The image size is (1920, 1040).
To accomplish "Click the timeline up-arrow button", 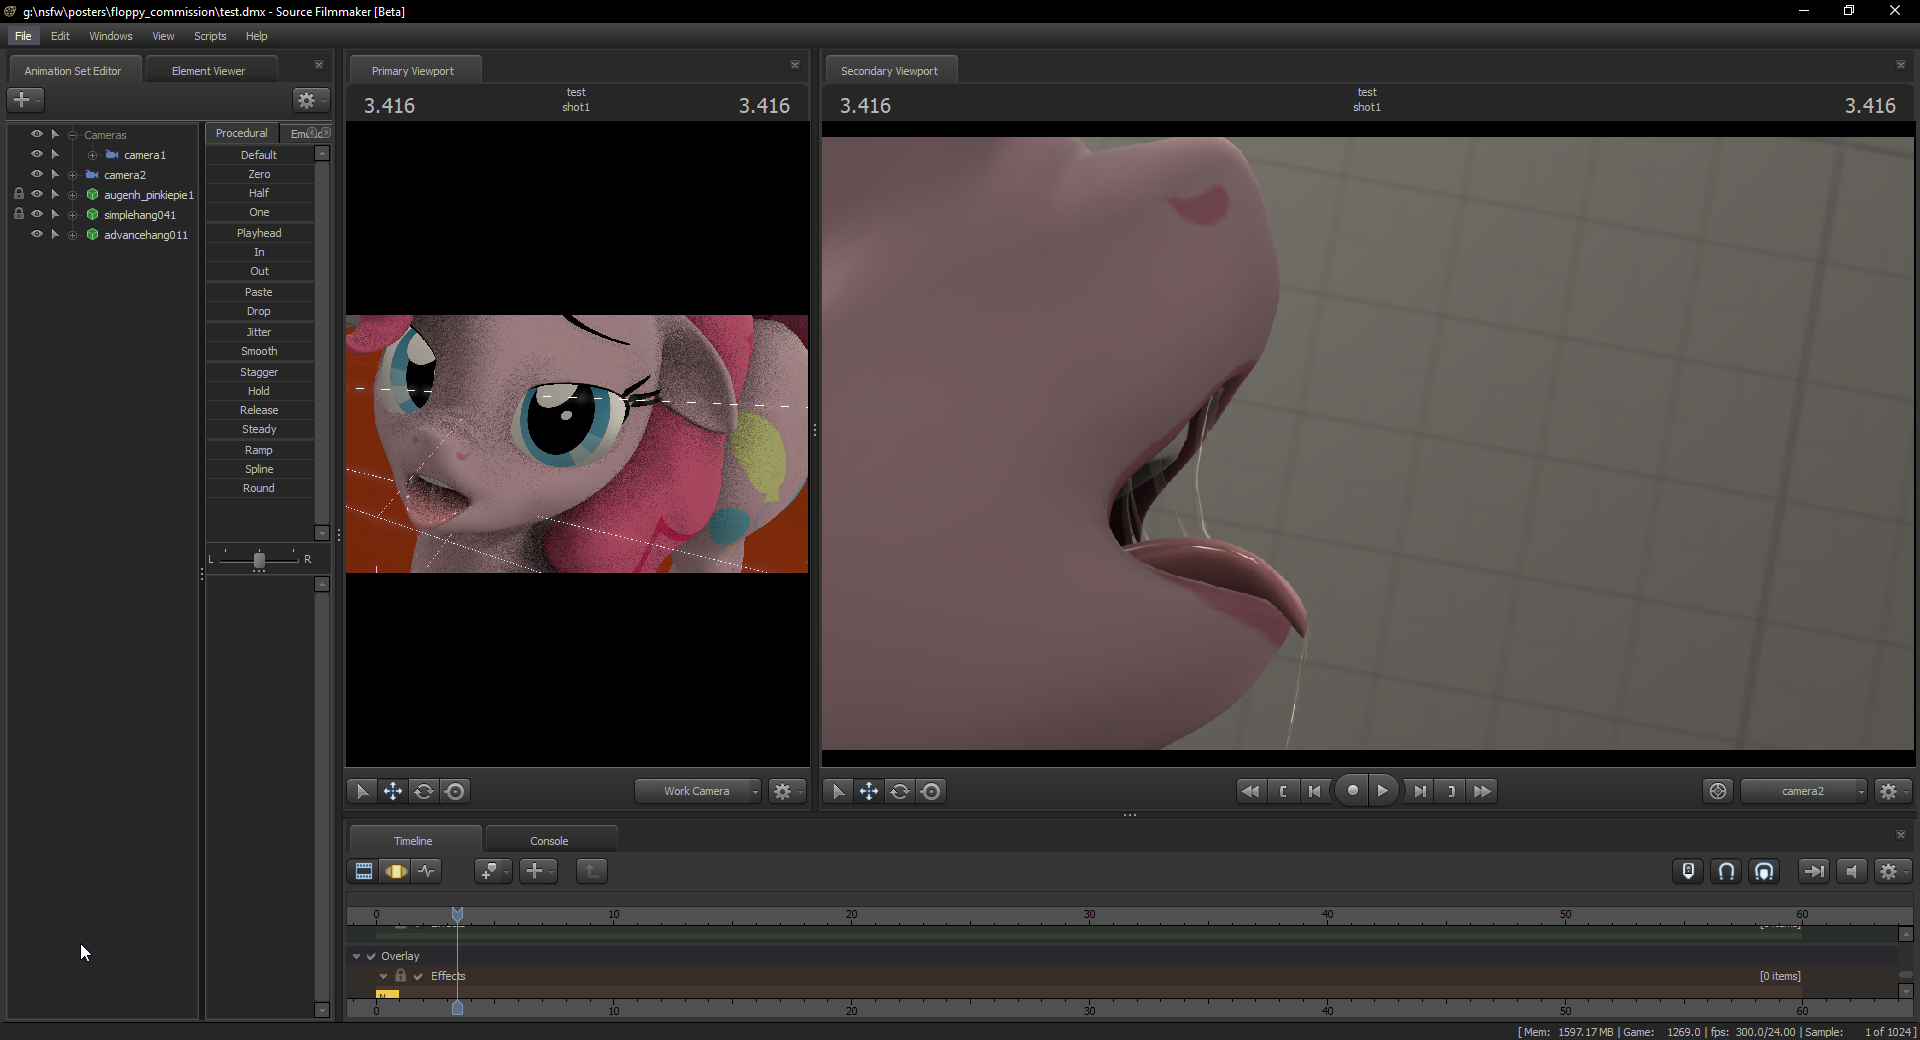I will tap(592, 871).
